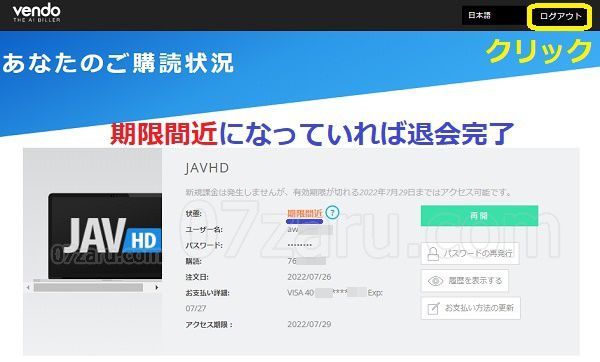Screen dimensions: 600x362
Task: Click the green 再開 resume button
Action: tap(479, 216)
